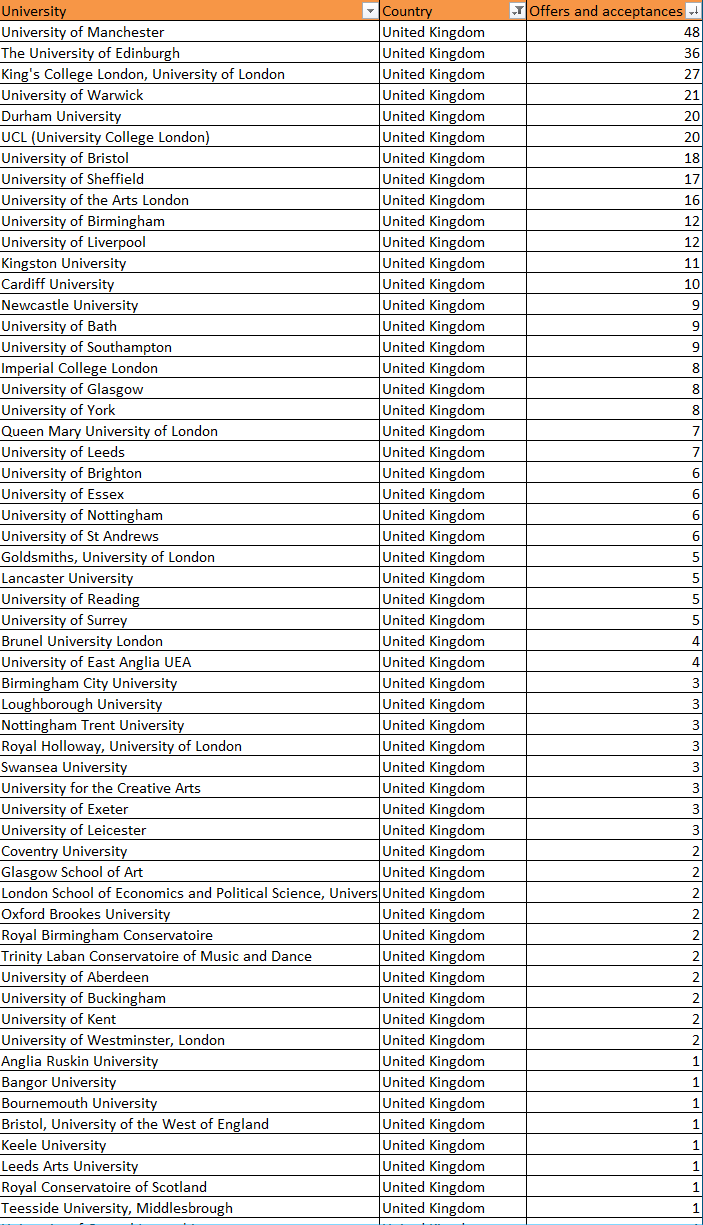Select the Anglia Ruskin University cell

pyautogui.click(x=190, y=1061)
